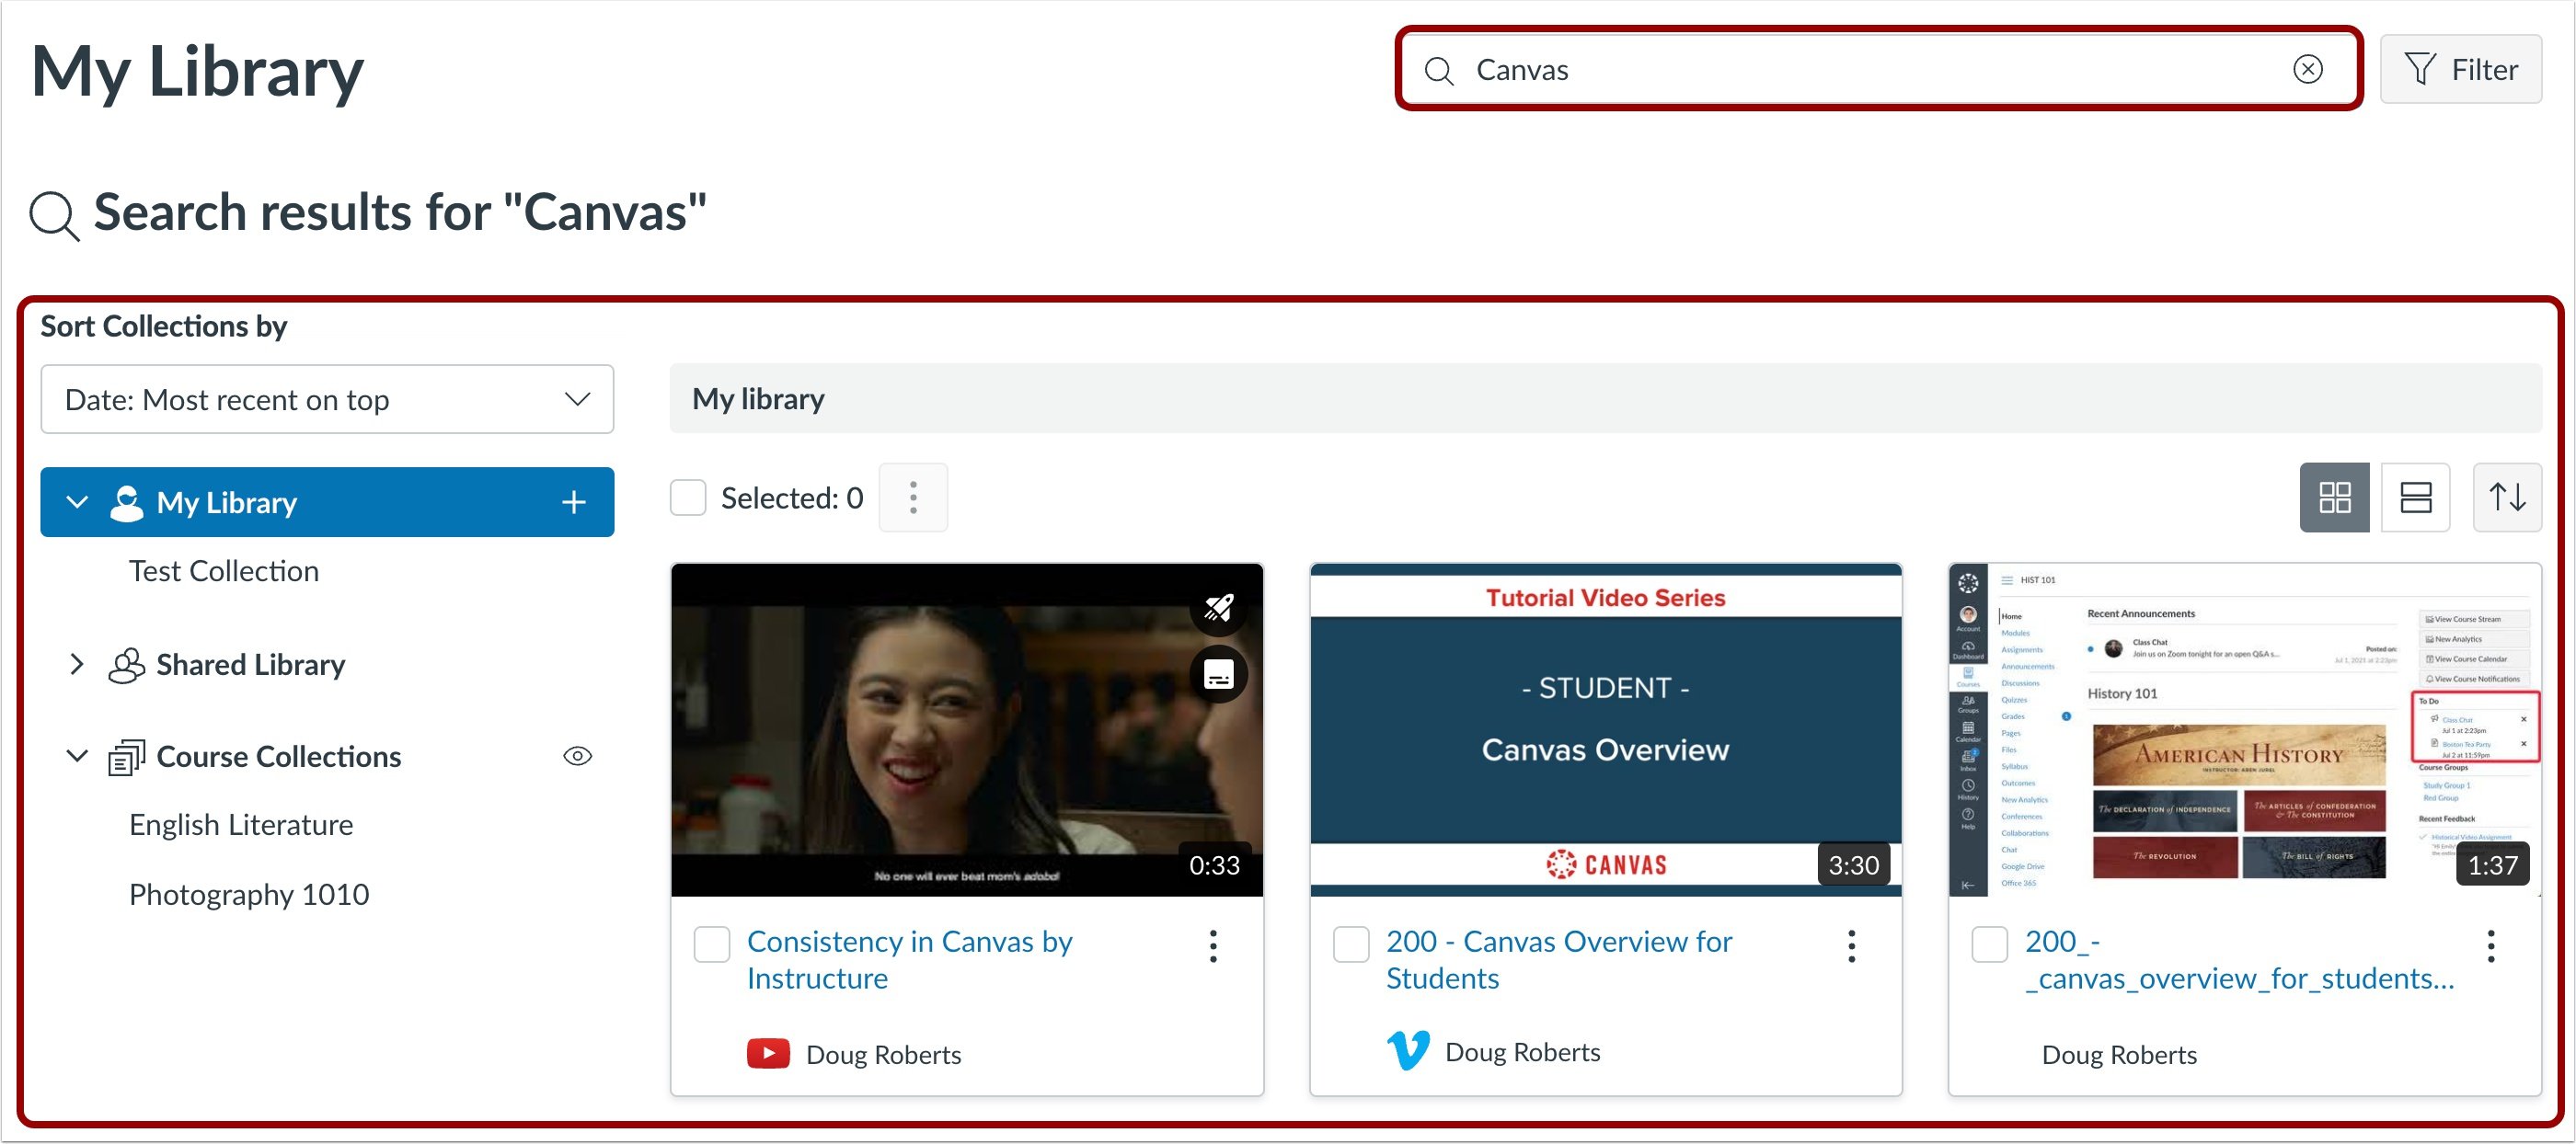
Task: Check the select-all checkbox near Selected: 0
Action: pos(688,497)
